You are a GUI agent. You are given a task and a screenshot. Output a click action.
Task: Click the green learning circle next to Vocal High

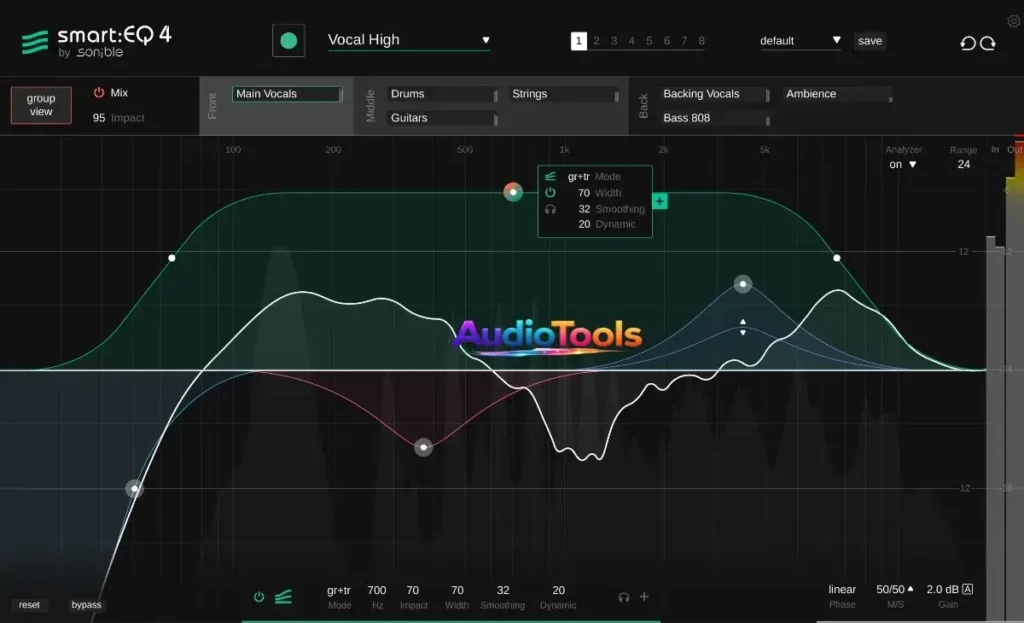point(288,41)
